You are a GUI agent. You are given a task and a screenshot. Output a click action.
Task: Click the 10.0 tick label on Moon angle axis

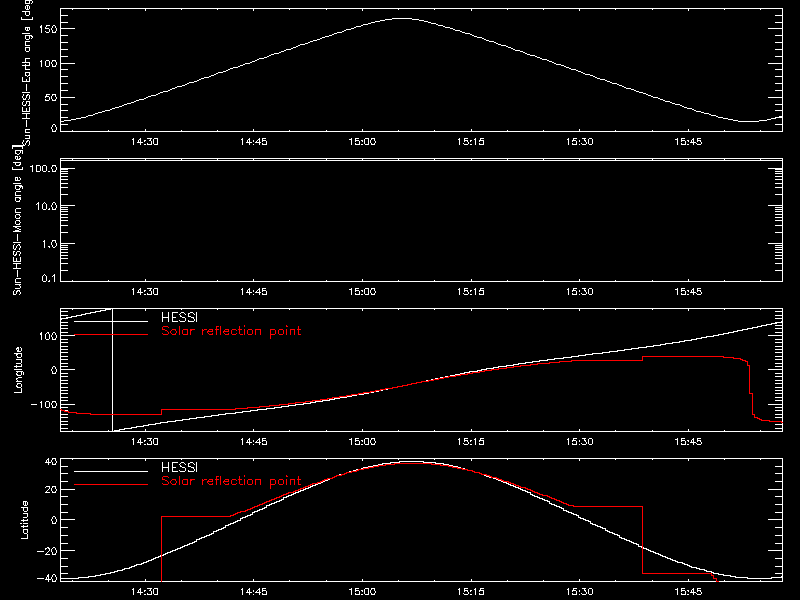46,207
